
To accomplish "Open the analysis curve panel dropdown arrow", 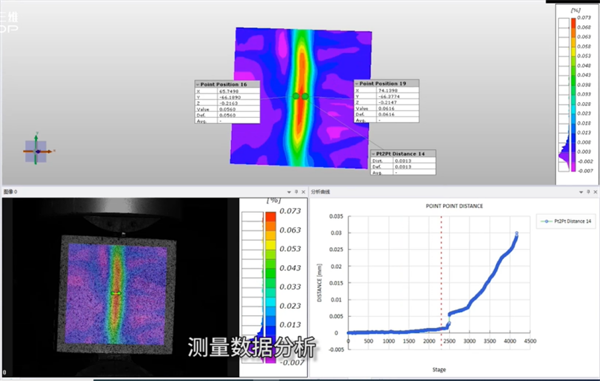I will [581, 192].
